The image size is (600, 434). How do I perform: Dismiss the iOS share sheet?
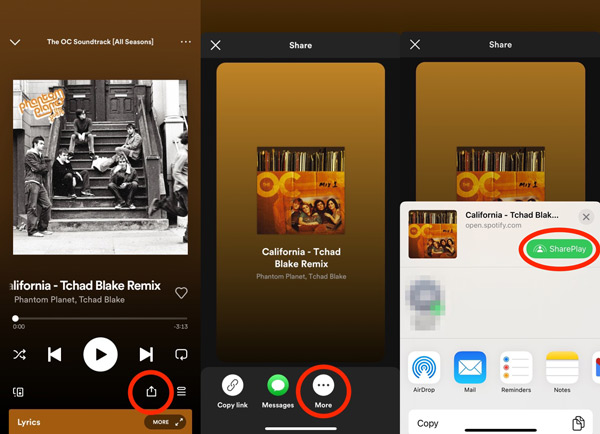586,217
